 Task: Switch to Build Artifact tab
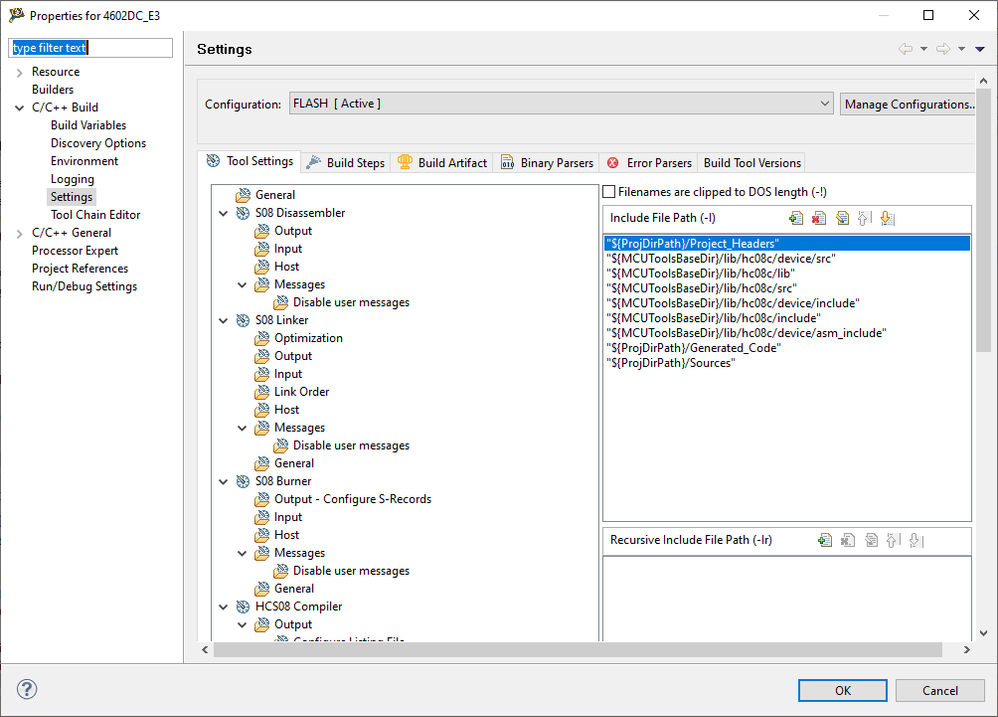click(442, 163)
